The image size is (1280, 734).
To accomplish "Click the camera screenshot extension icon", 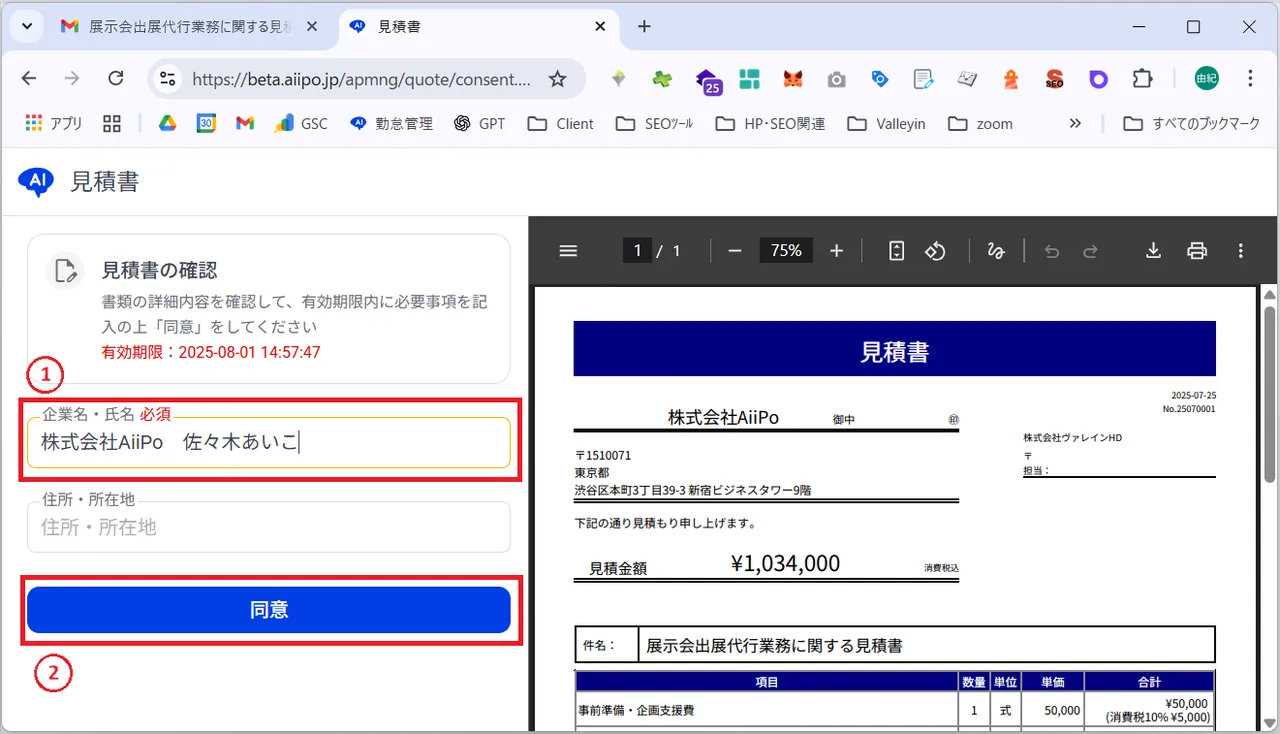I will click(836, 79).
